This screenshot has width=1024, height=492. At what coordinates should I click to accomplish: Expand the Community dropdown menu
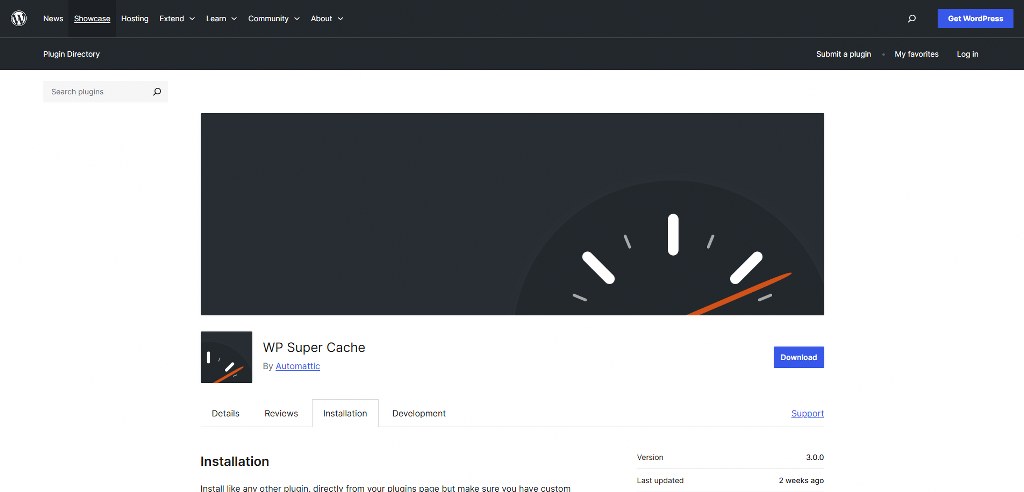click(x=274, y=19)
